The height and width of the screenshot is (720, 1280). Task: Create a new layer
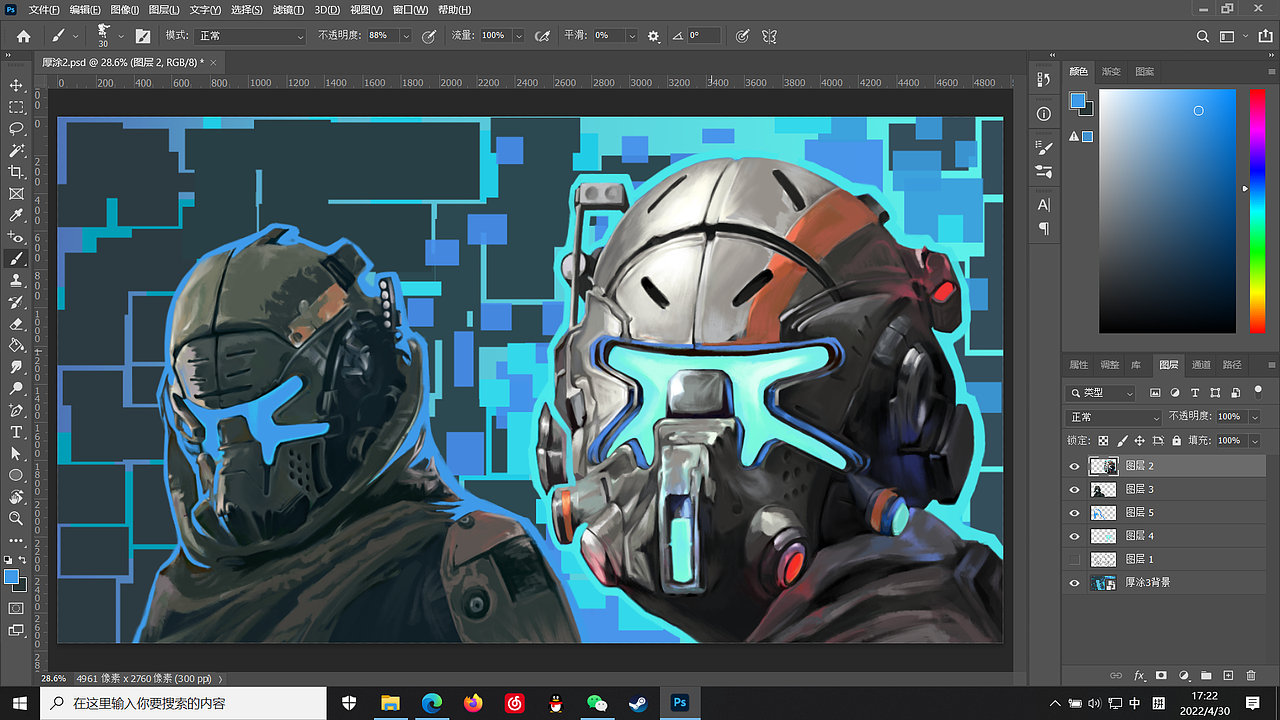pyautogui.click(x=1229, y=676)
